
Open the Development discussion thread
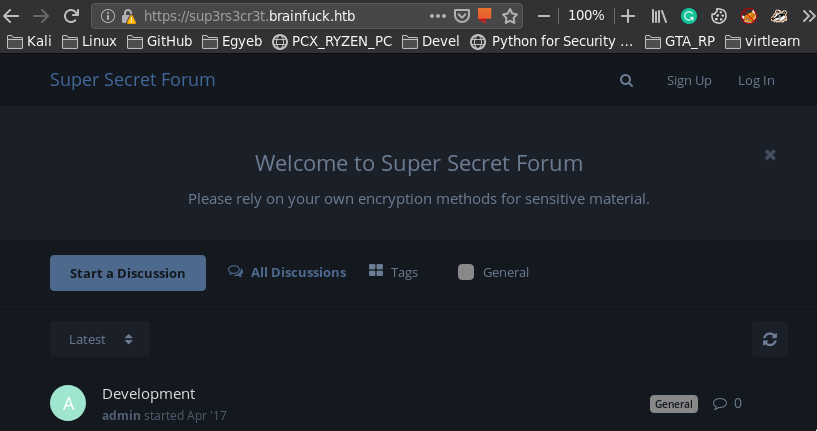pos(149,394)
